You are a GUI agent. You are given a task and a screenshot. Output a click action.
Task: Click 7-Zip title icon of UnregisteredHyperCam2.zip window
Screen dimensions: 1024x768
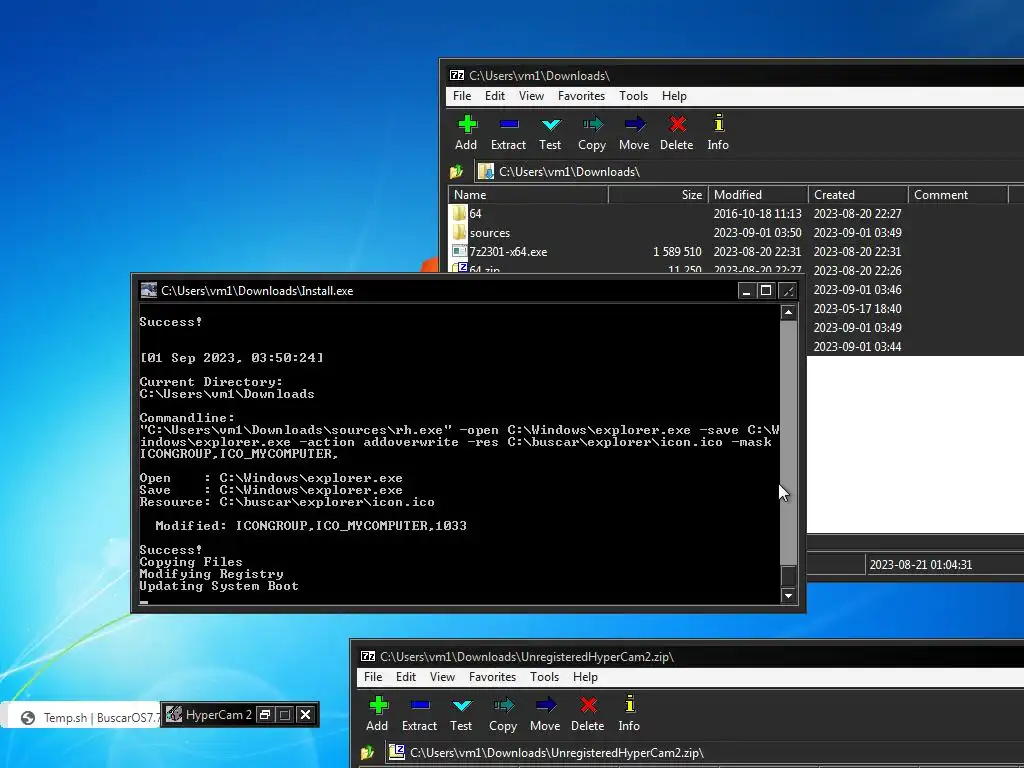coord(368,656)
